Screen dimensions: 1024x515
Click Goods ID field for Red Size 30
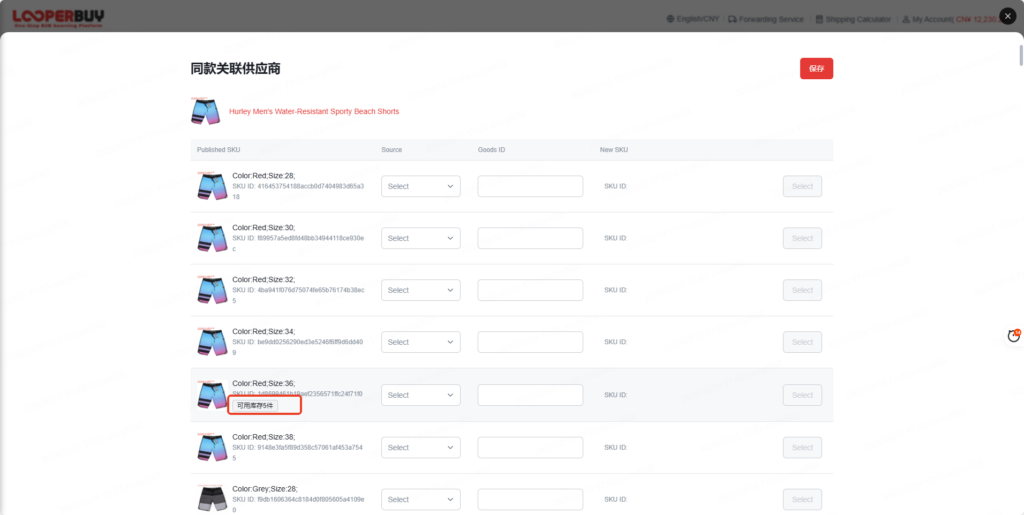pyautogui.click(x=530, y=238)
